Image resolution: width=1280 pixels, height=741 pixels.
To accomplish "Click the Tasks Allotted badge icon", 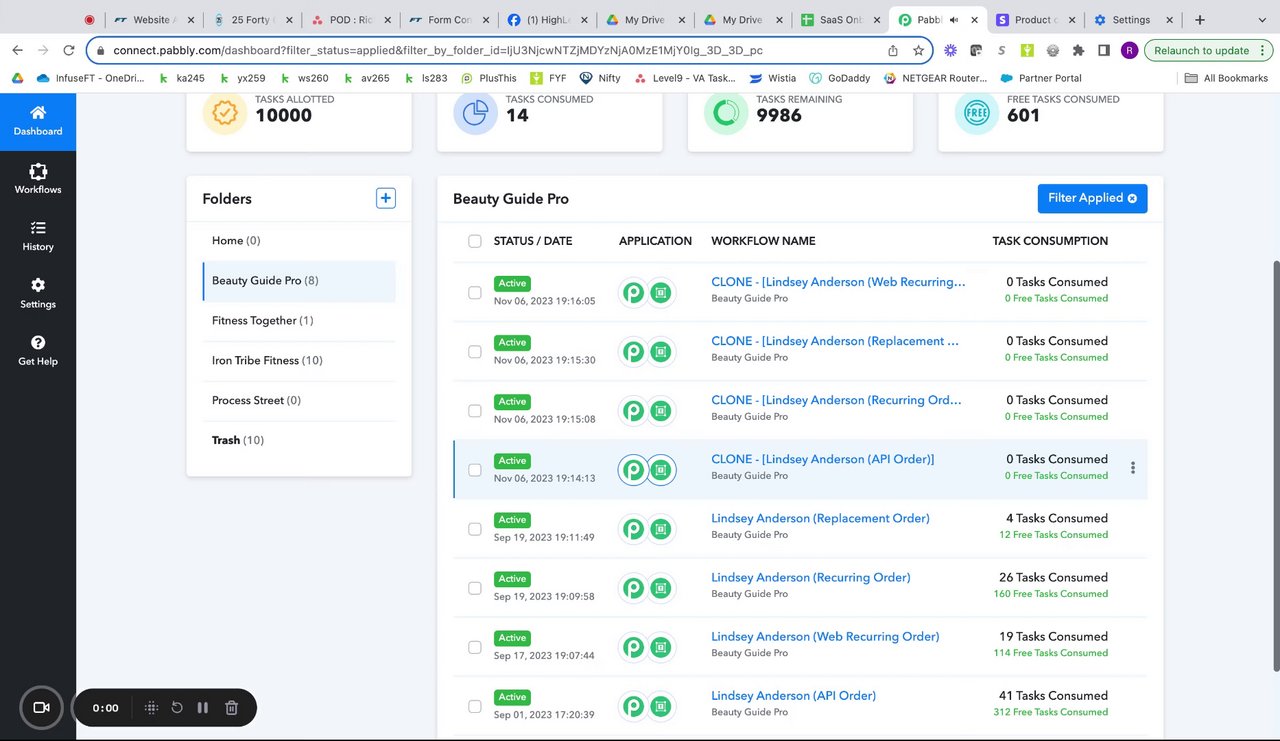I will click(x=224, y=114).
